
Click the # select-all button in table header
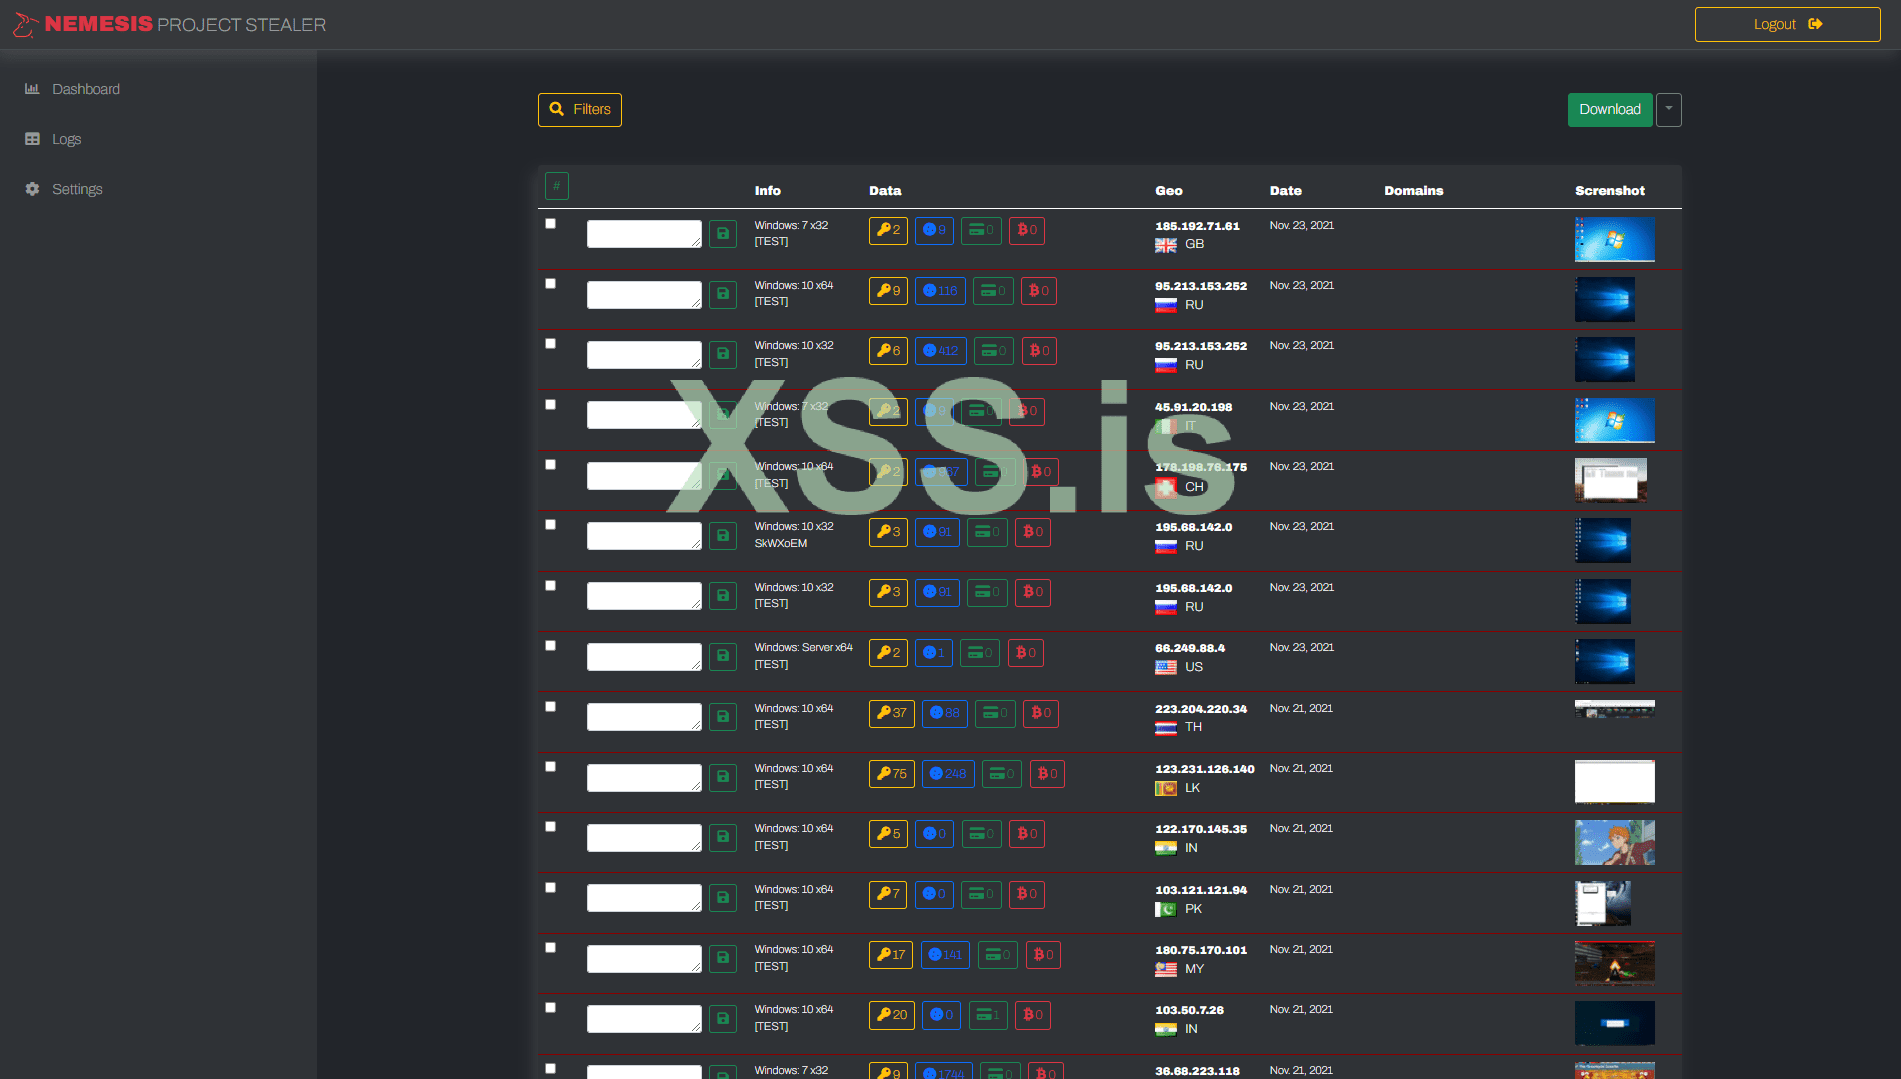tap(557, 186)
